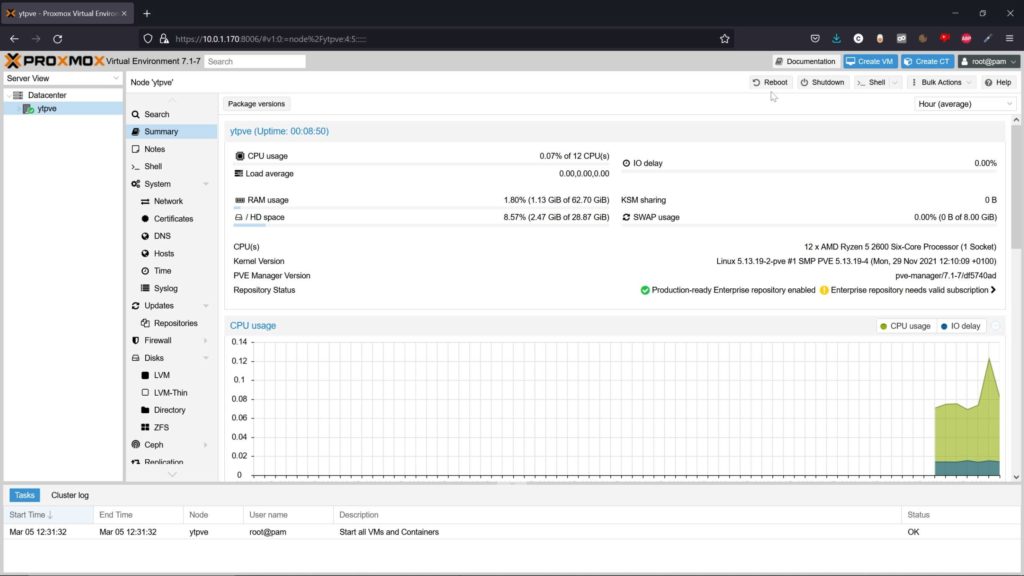1024x576 pixels.
Task: Select the ytpve node in the tree
Action: pyautogui.click(x=46, y=108)
